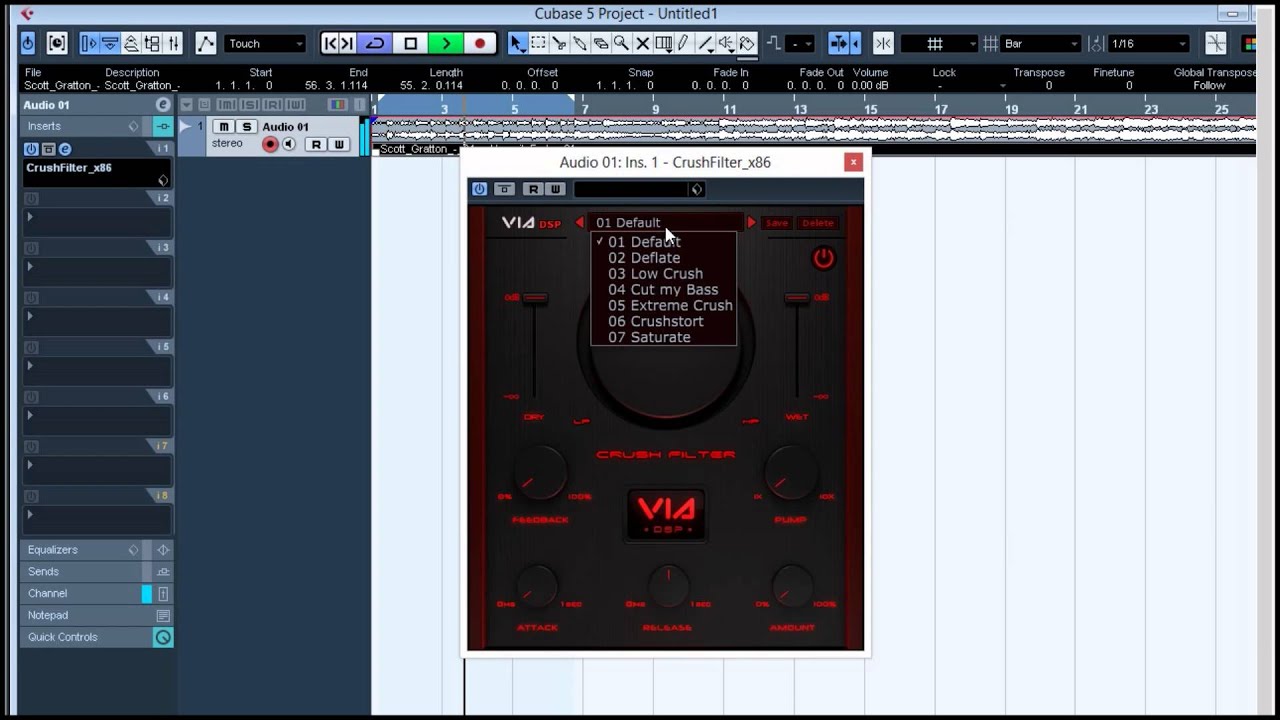
Task: Toggle insert slot 1 power in the Inspector
Action: (x=31, y=149)
